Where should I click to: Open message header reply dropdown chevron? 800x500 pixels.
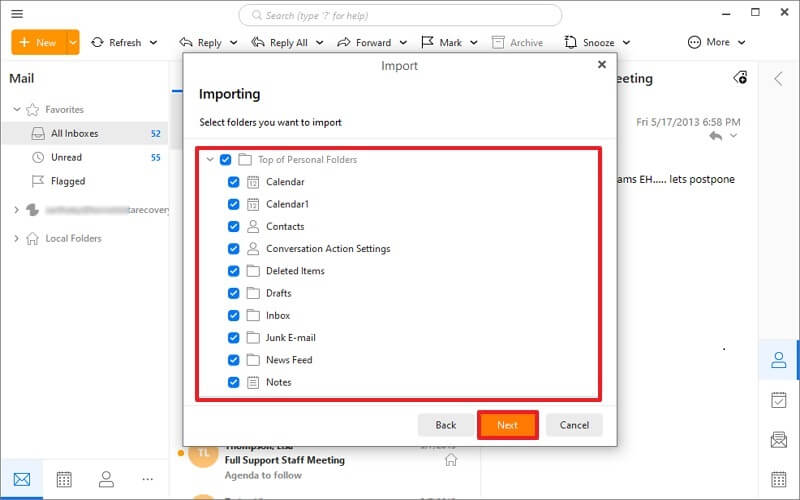pos(733,136)
